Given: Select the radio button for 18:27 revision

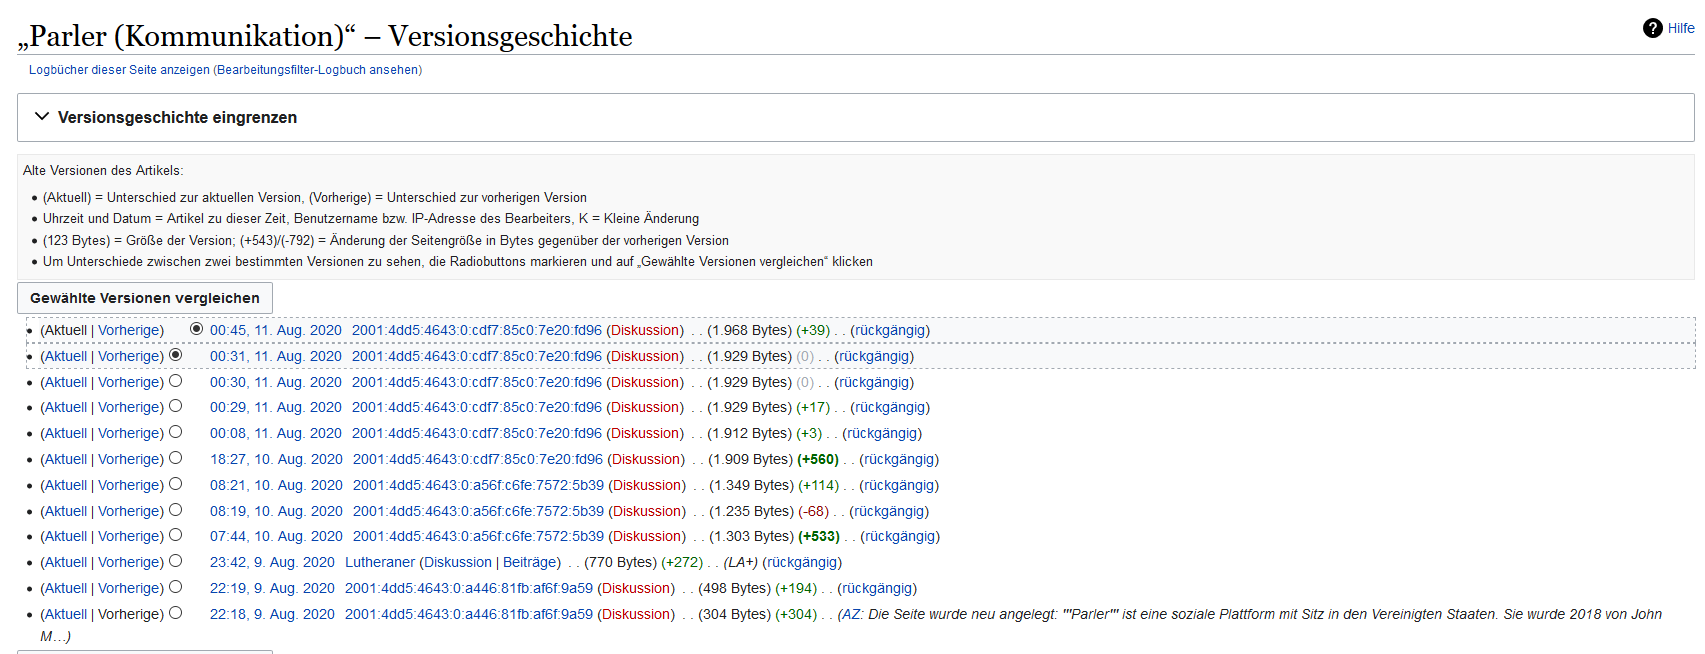Looking at the screenshot, I should [176, 458].
